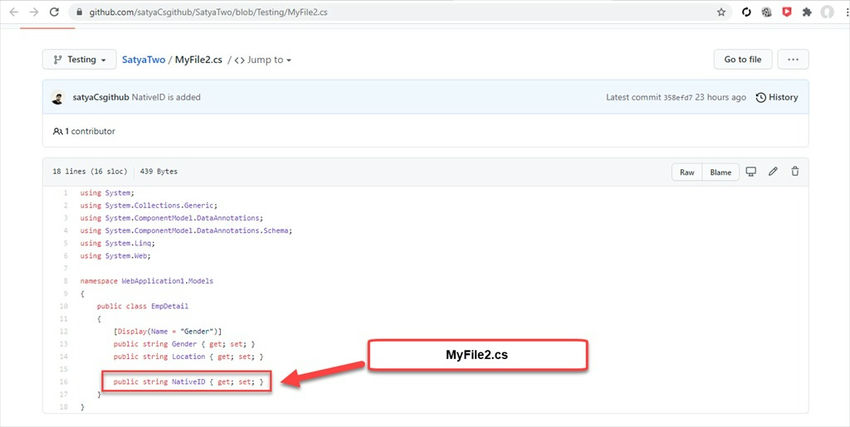
Task: Click the Go to file button
Action: click(743, 60)
